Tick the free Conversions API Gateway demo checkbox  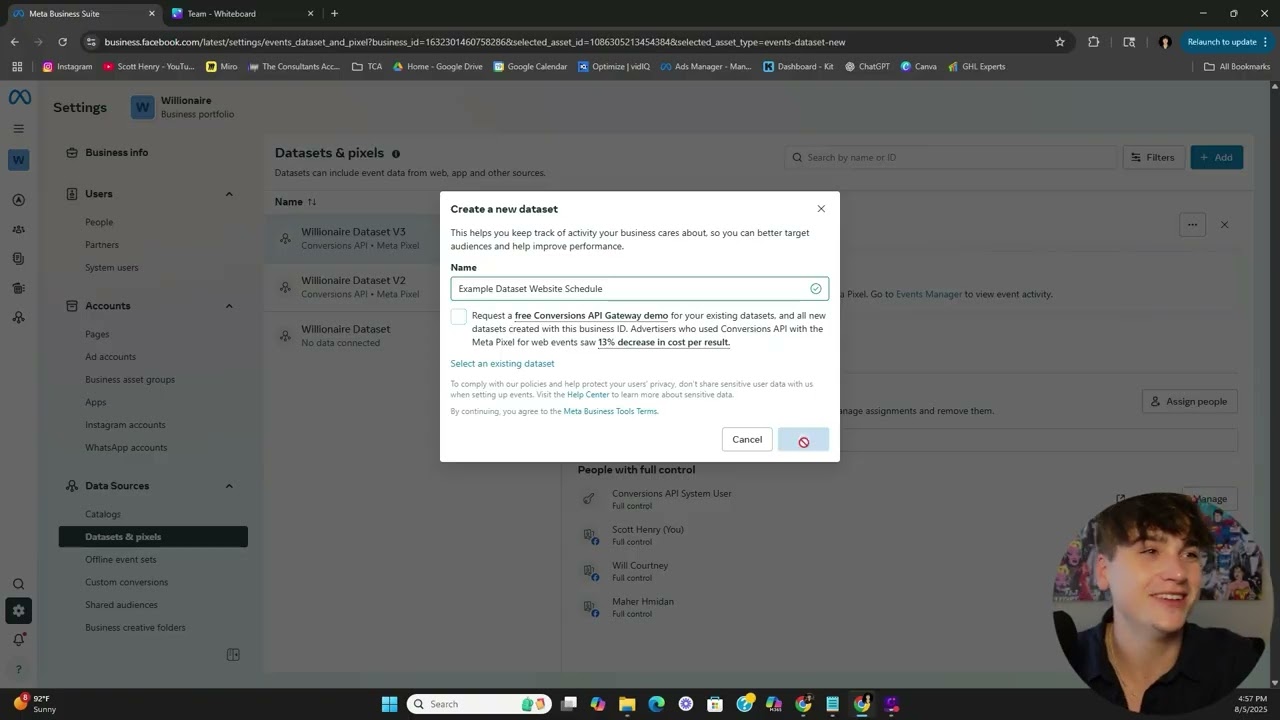click(x=458, y=316)
